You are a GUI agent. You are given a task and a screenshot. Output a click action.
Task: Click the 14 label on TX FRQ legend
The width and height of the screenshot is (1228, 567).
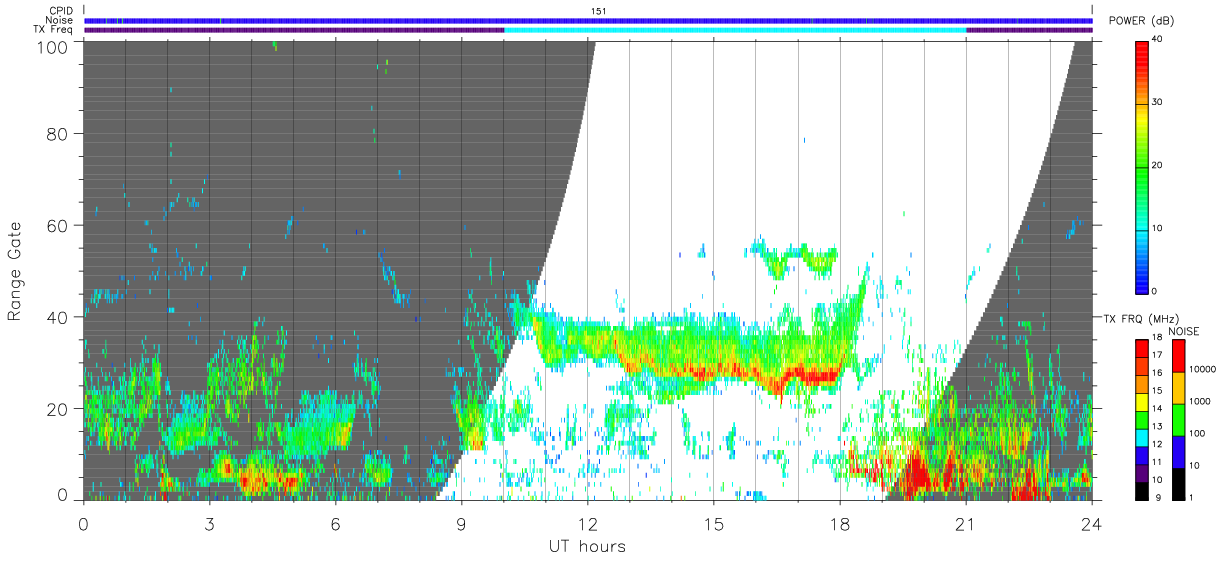[x=1157, y=408]
